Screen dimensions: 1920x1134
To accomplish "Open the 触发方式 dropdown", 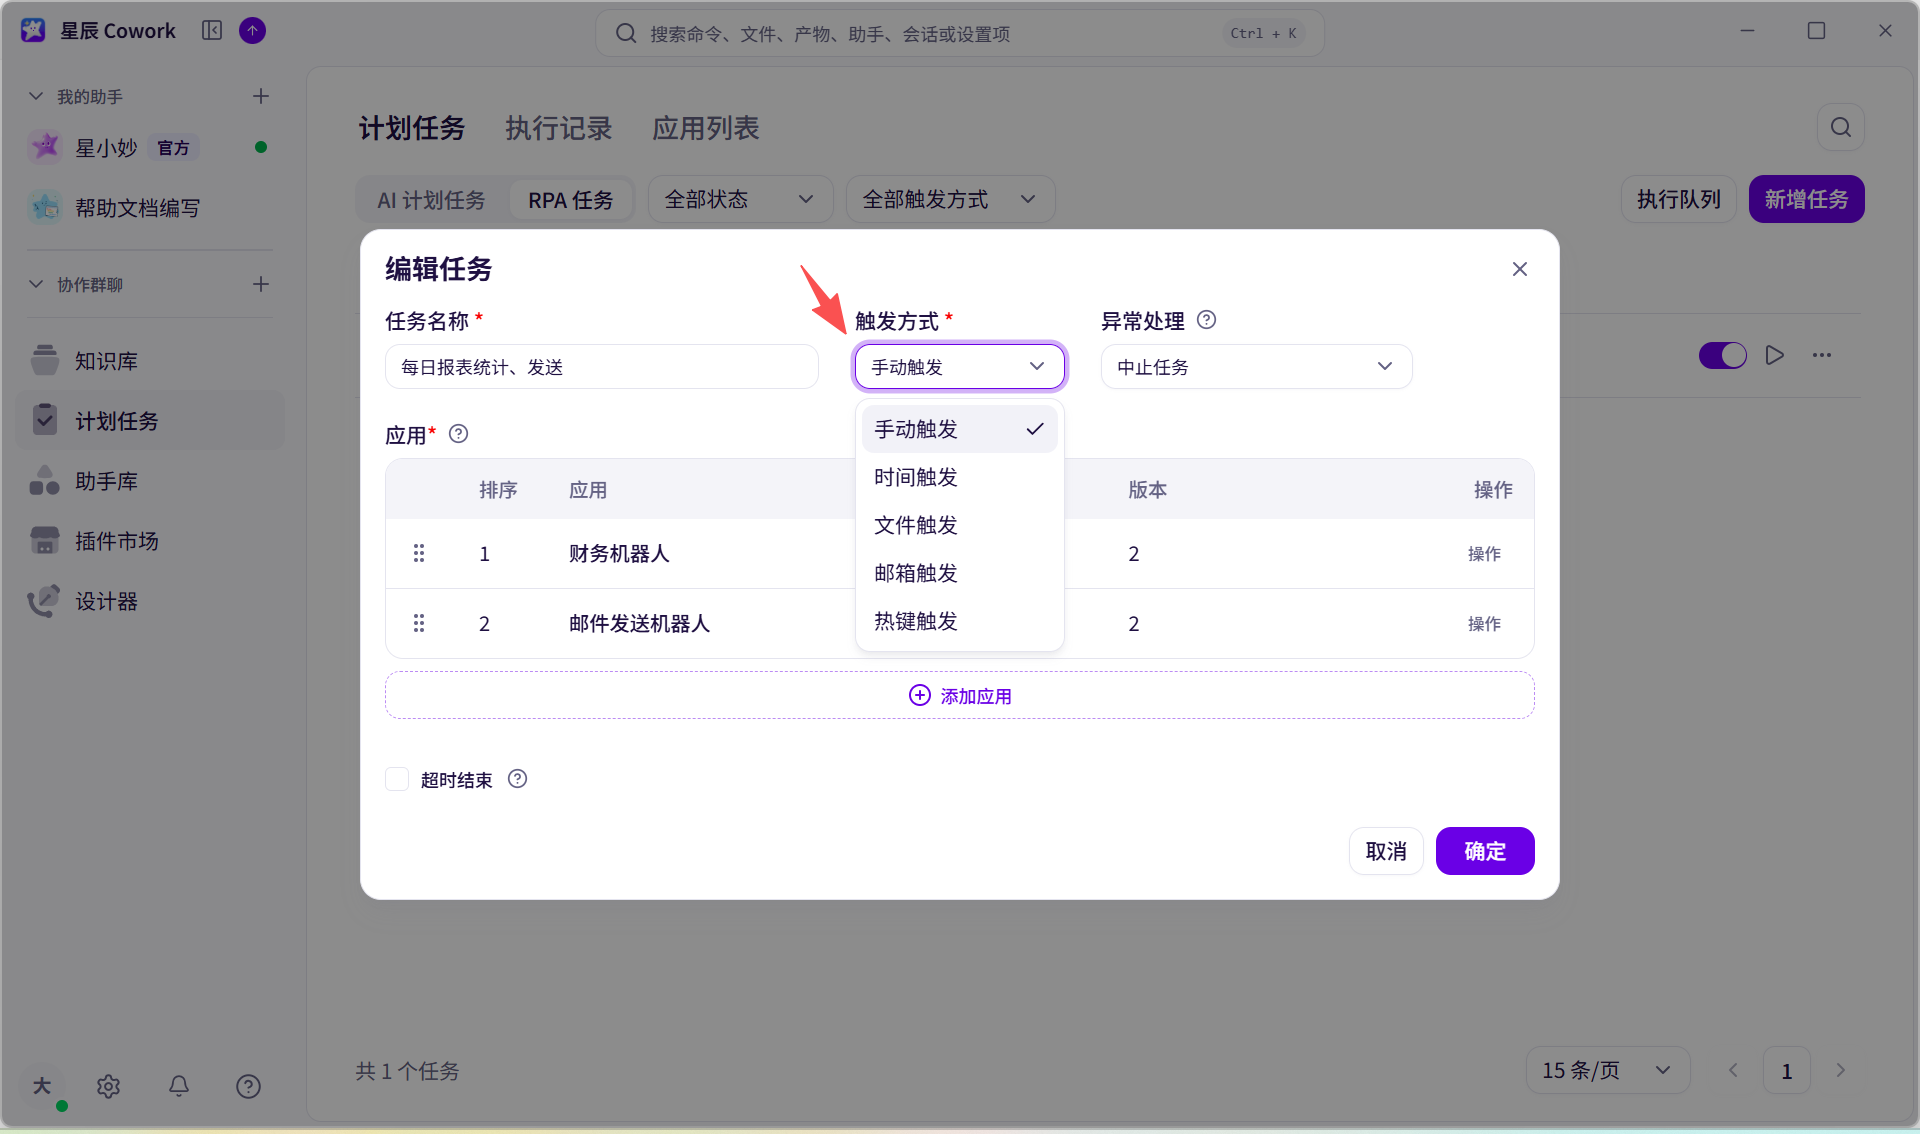I will [x=960, y=367].
